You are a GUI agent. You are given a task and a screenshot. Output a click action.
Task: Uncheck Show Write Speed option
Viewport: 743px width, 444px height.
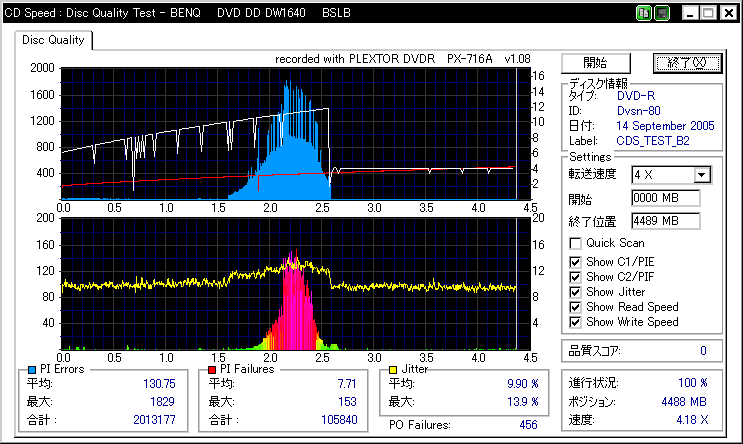click(x=575, y=322)
